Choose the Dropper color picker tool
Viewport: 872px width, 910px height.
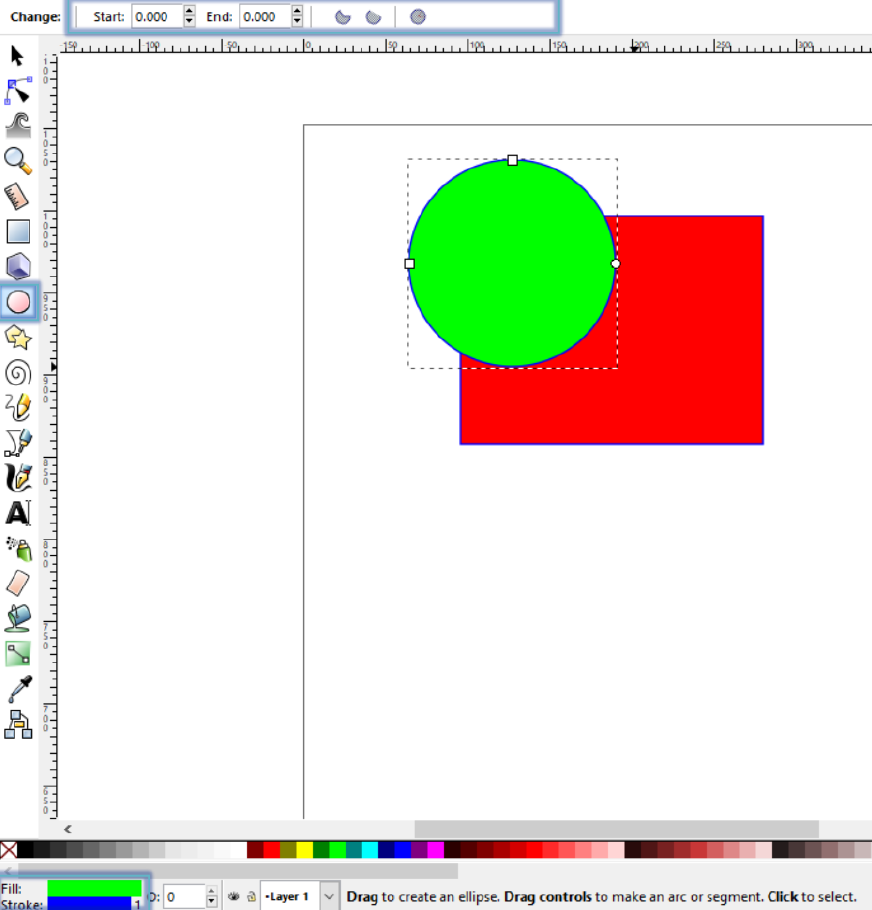coord(18,689)
